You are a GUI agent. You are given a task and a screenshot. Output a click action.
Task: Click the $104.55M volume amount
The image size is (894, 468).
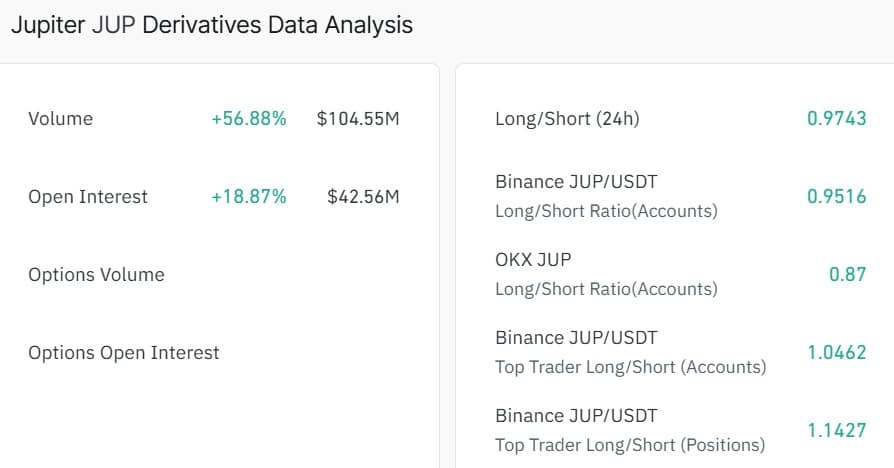(358, 119)
